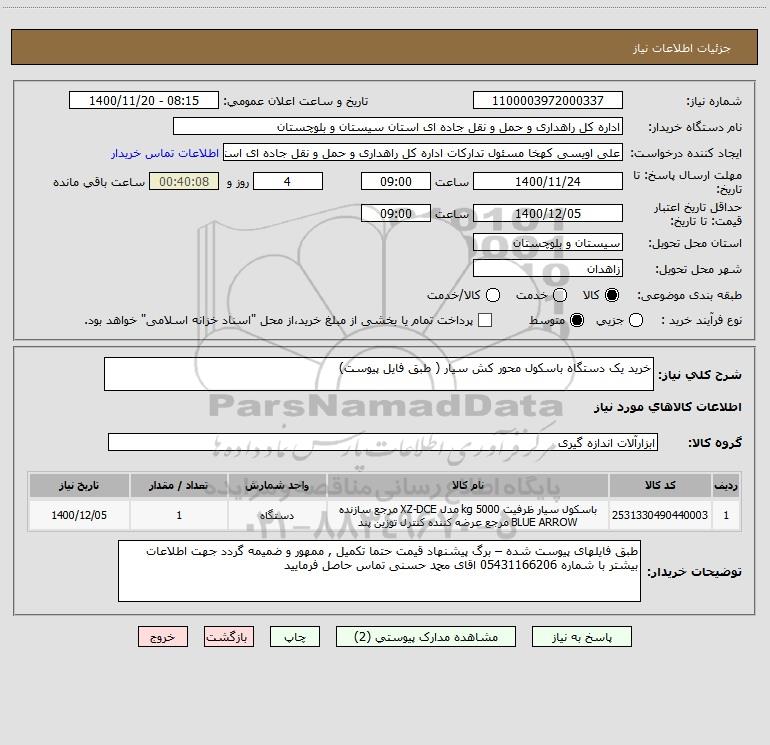Click the اطلاعات کالاهای مورد نیاز heading
The height and width of the screenshot is (745, 770).
click(x=668, y=407)
